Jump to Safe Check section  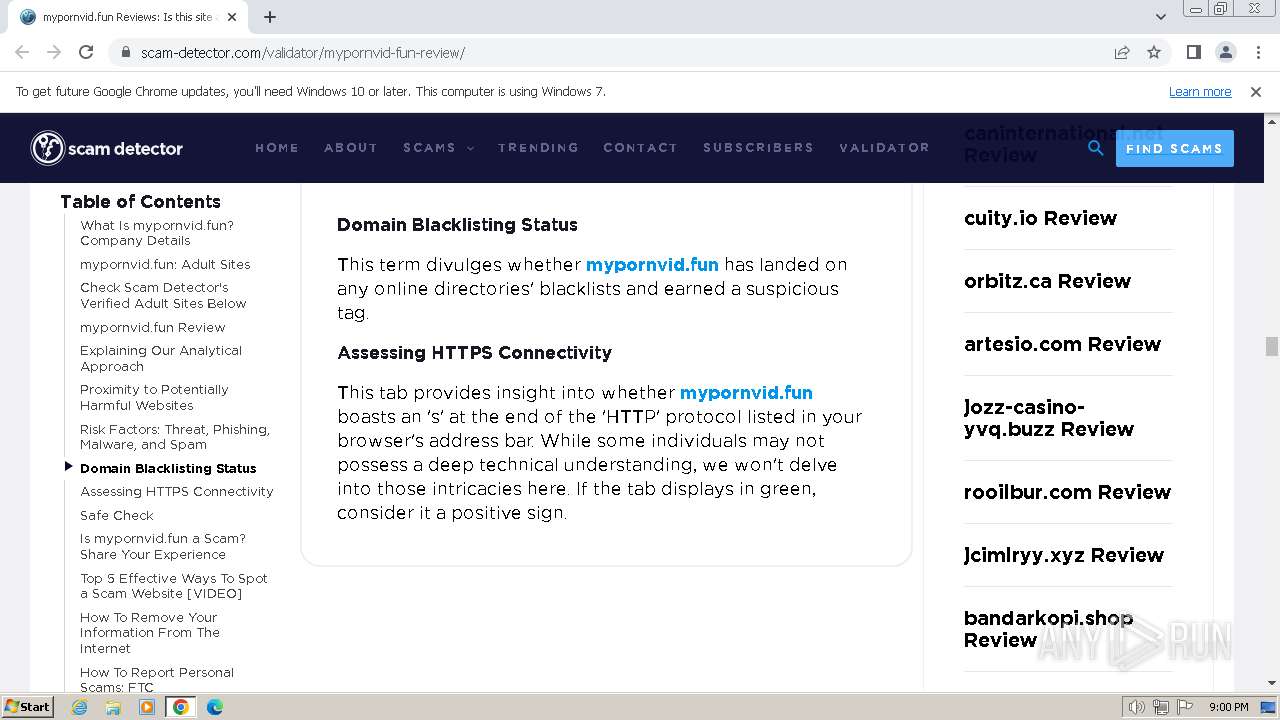[117, 516]
